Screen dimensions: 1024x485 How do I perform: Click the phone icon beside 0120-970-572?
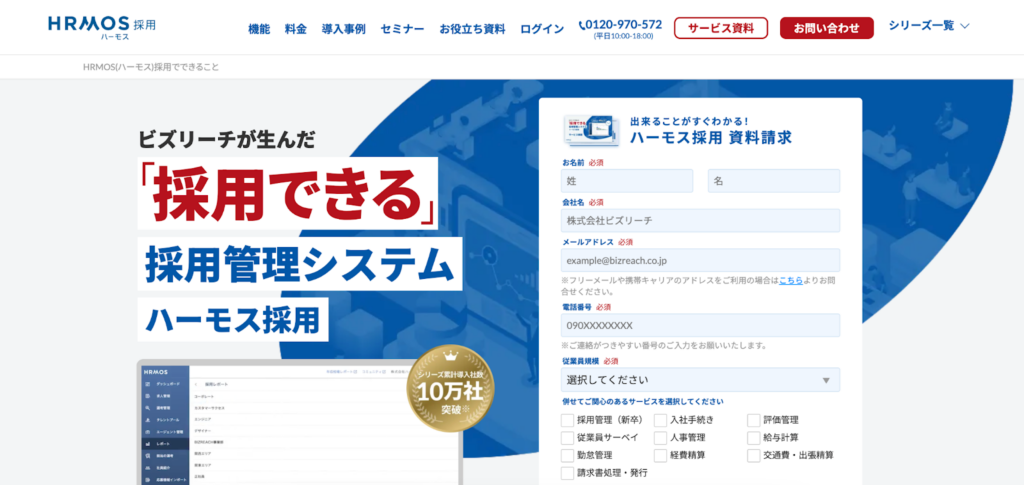tap(584, 24)
